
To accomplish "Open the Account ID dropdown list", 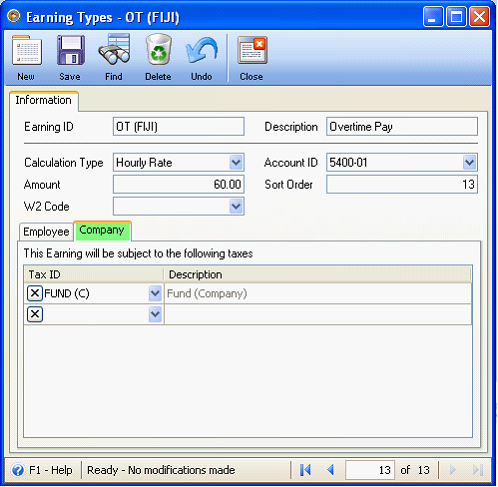I will [x=469, y=163].
